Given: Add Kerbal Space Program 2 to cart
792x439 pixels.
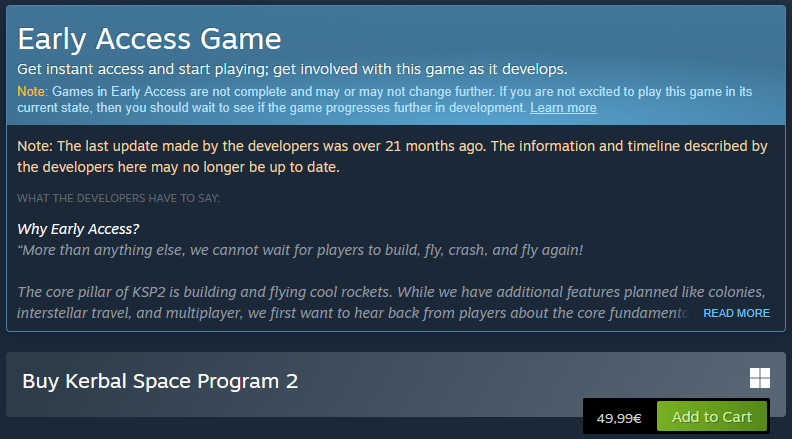Looking at the screenshot, I should [x=711, y=417].
